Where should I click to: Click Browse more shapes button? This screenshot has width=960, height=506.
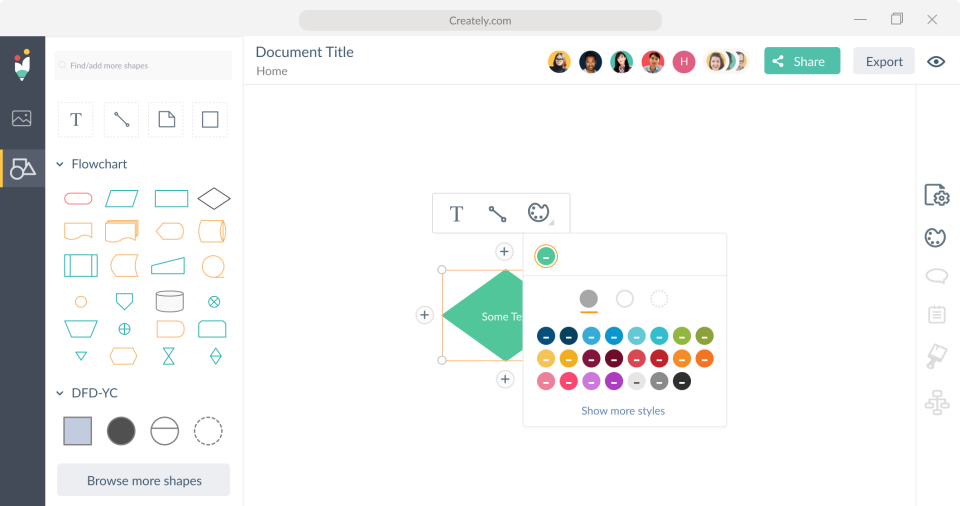tap(144, 480)
